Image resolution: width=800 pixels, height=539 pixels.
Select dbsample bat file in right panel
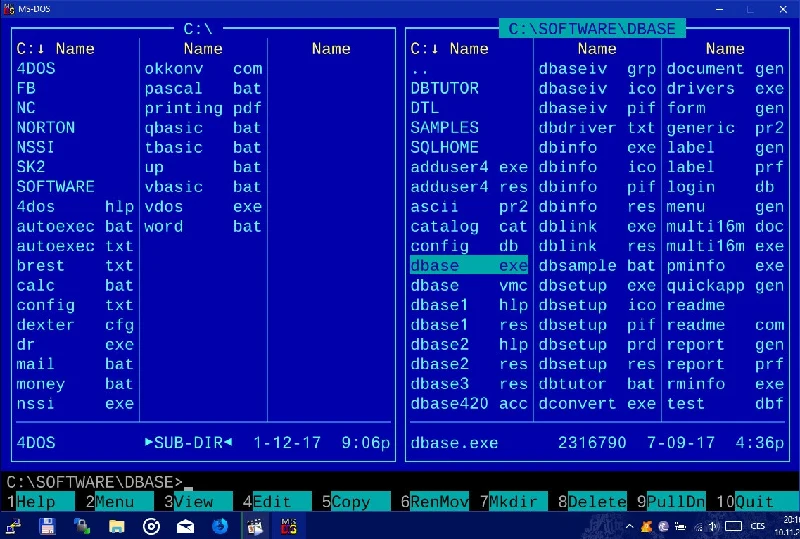pyautogui.click(x=597, y=265)
